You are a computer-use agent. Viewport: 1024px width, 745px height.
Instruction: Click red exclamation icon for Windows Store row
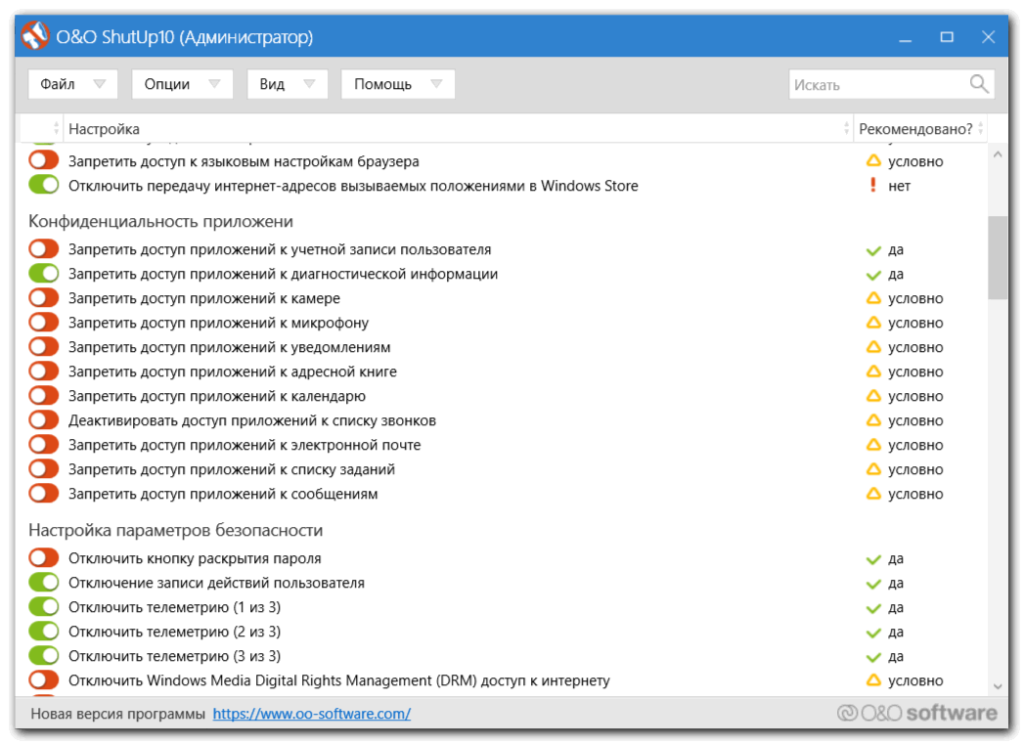[x=872, y=186]
